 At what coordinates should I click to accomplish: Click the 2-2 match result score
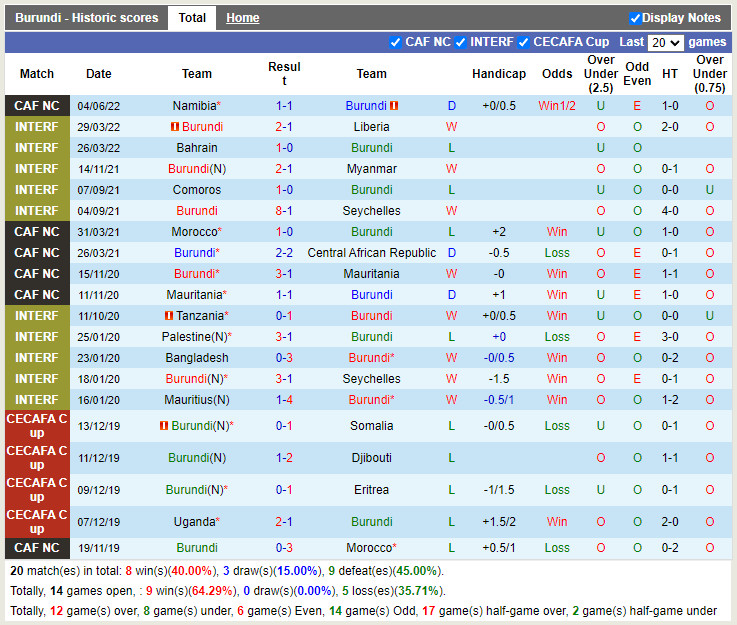click(x=284, y=253)
